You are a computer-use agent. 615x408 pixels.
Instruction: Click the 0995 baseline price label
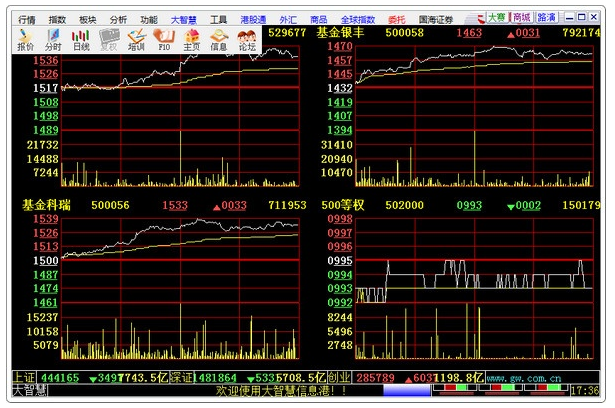(x=340, y=261)
